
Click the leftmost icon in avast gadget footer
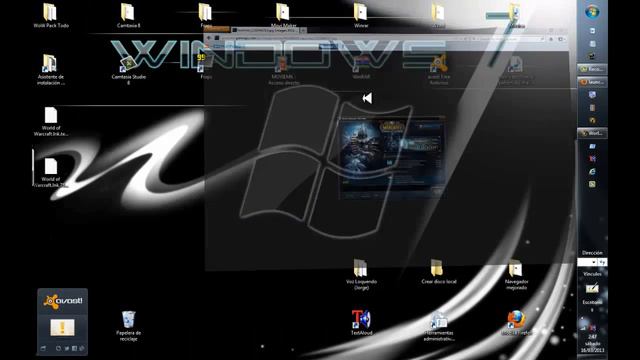(x=43, y=349)
